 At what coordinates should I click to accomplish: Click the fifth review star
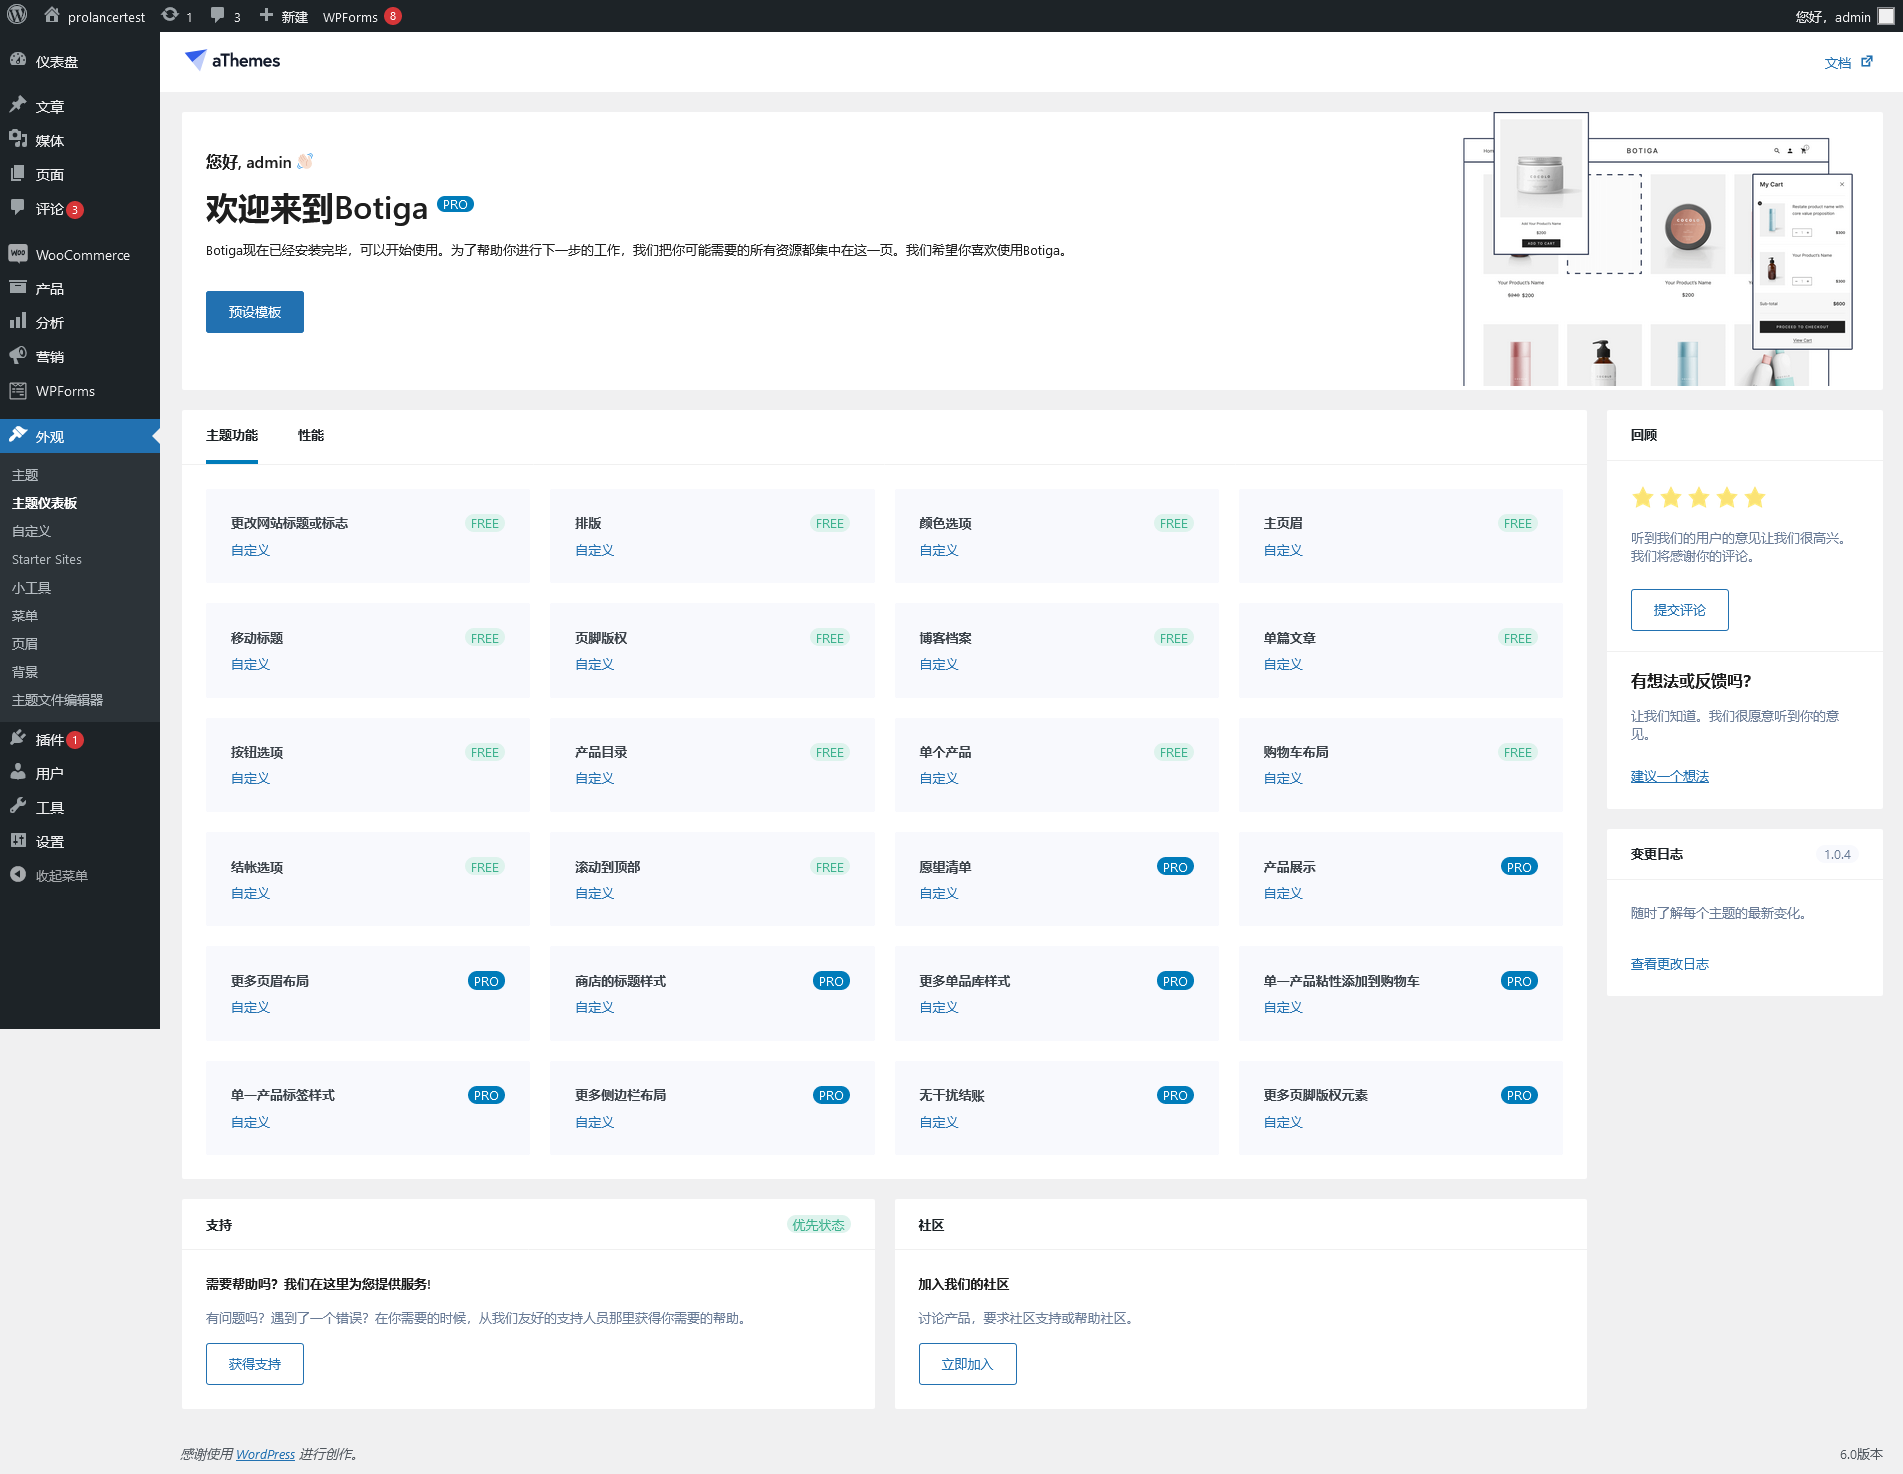[1755, 497]
